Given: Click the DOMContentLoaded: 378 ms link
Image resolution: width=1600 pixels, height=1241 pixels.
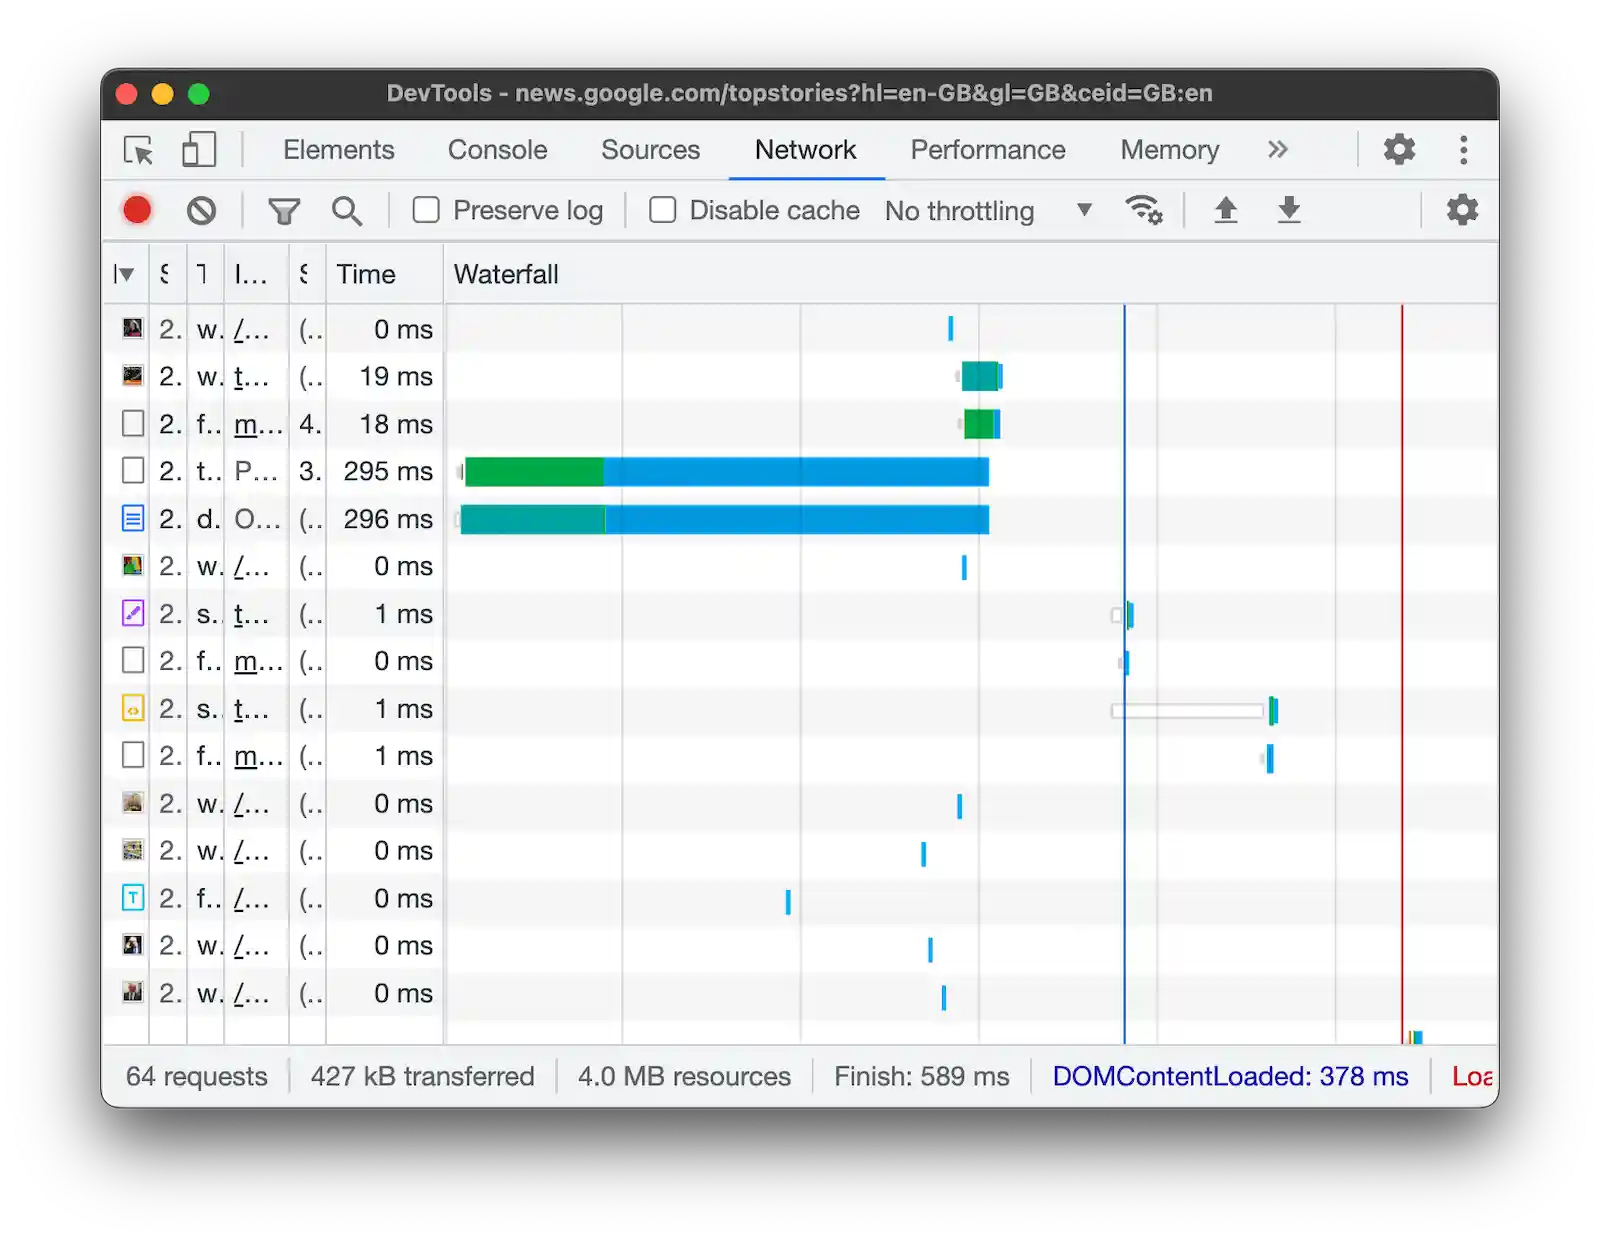Looking at the screenshot, I should tap(1232, 1076).
